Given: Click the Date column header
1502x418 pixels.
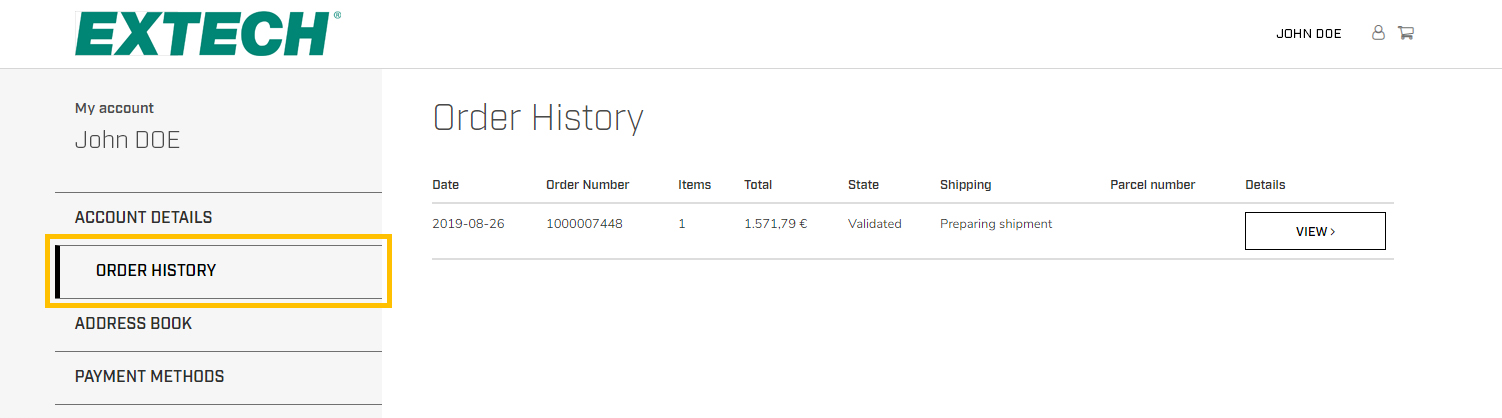Looking at the screenshot, I should click(x=446, y=185).
